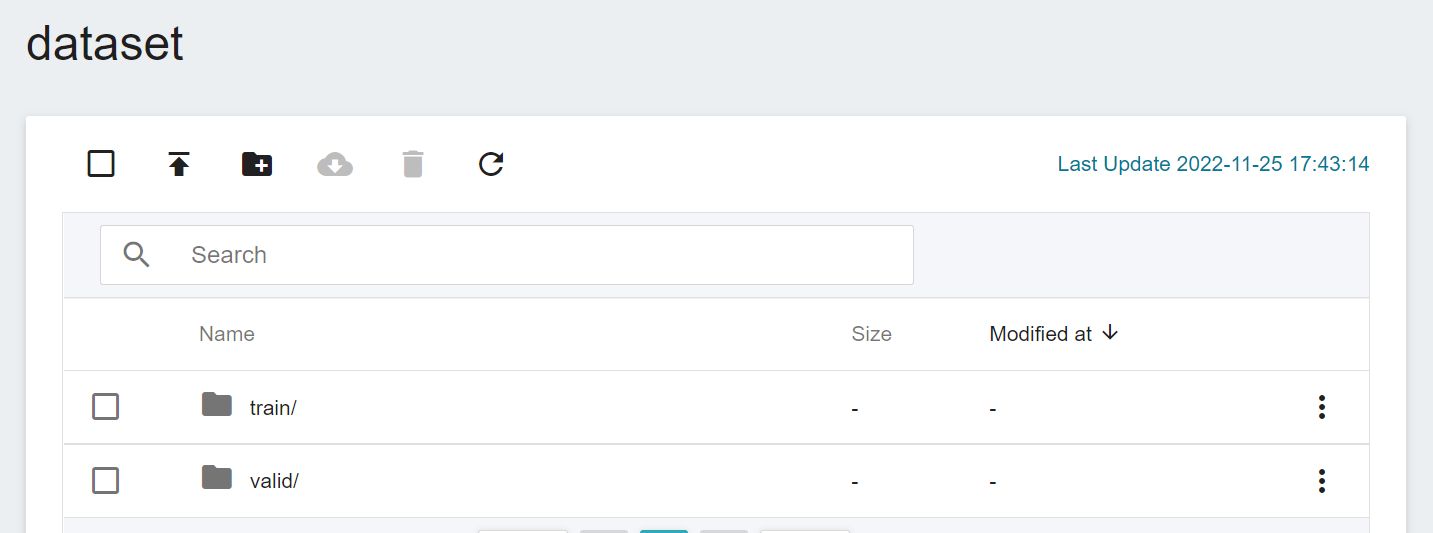Focus the Search input field

[x=507, y=255]
